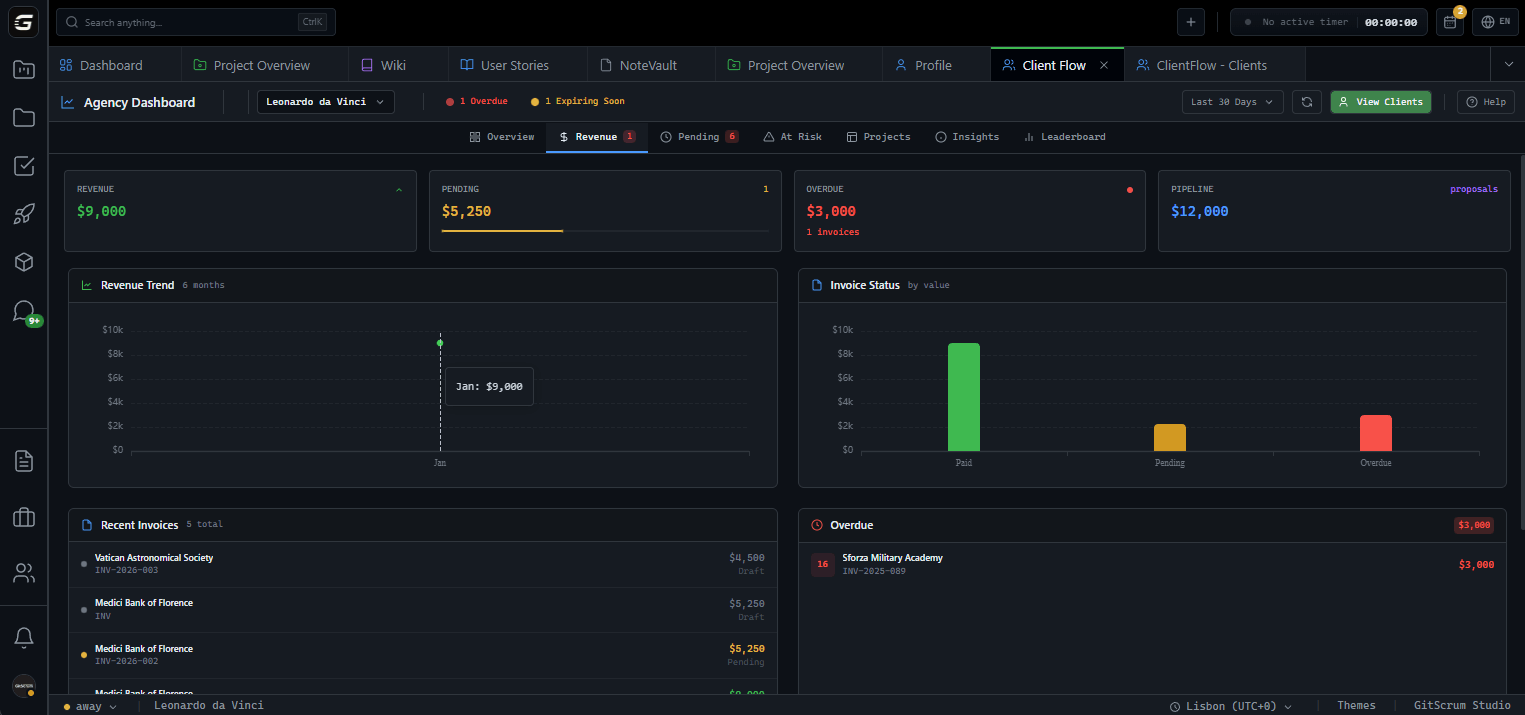Click the View Clients button
Viewport: 1525px width, 715px height.
click(x=1380, y=101)
